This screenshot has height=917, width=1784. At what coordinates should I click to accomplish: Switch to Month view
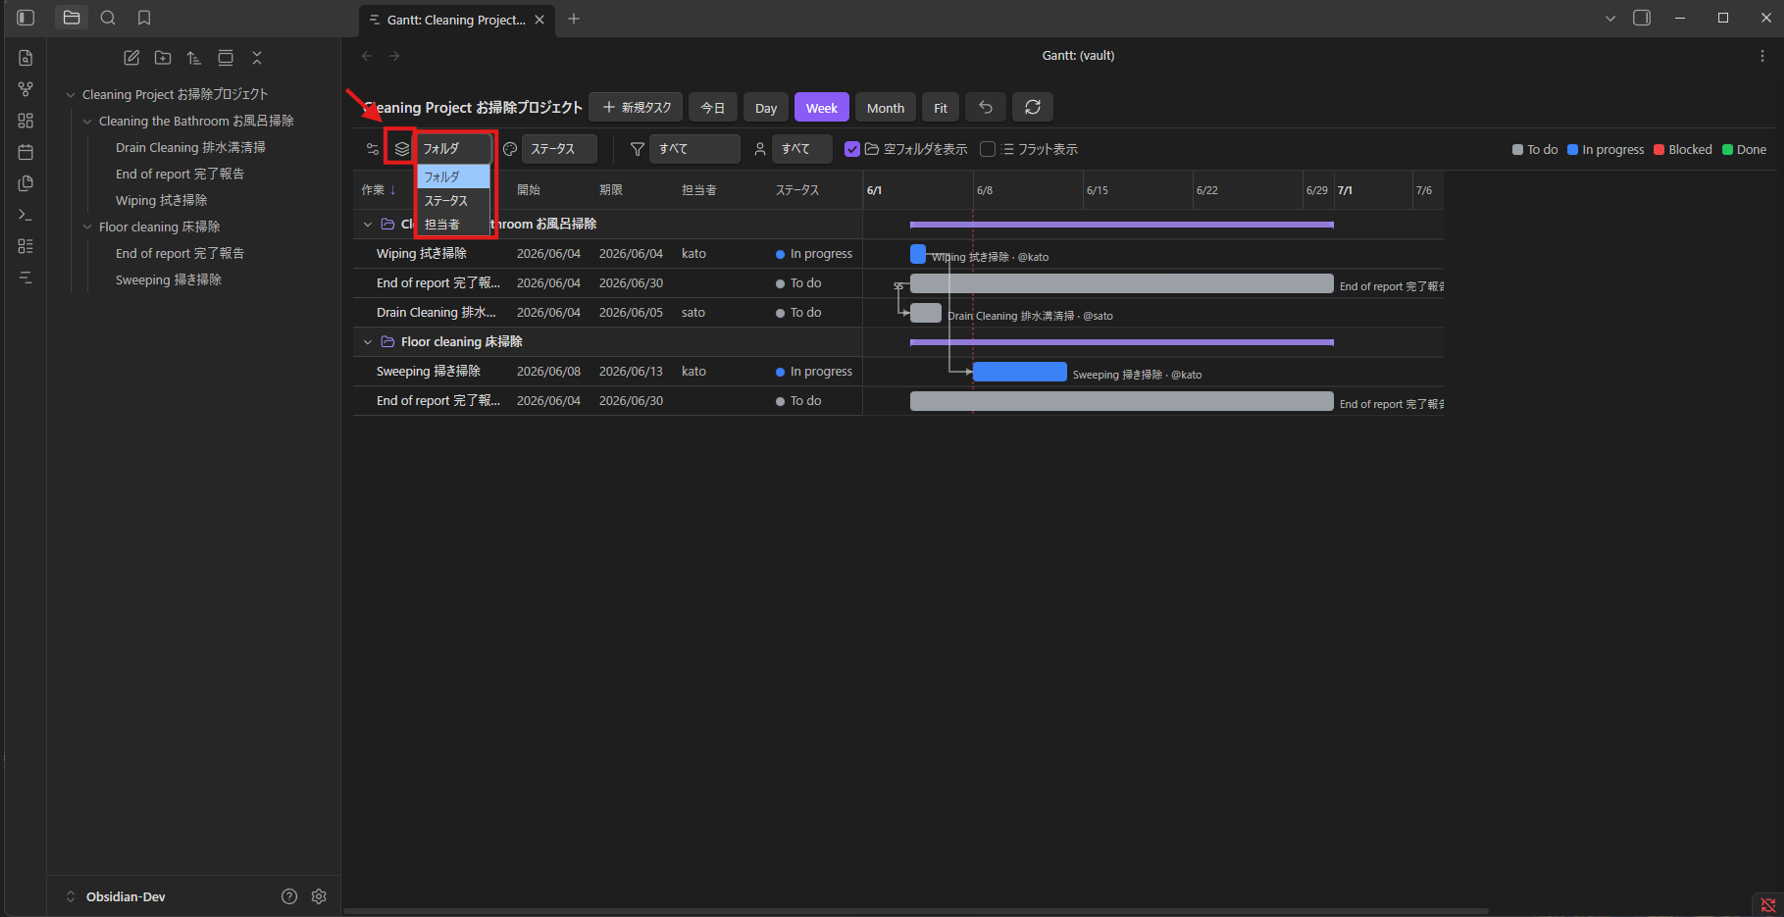[885, 107]
